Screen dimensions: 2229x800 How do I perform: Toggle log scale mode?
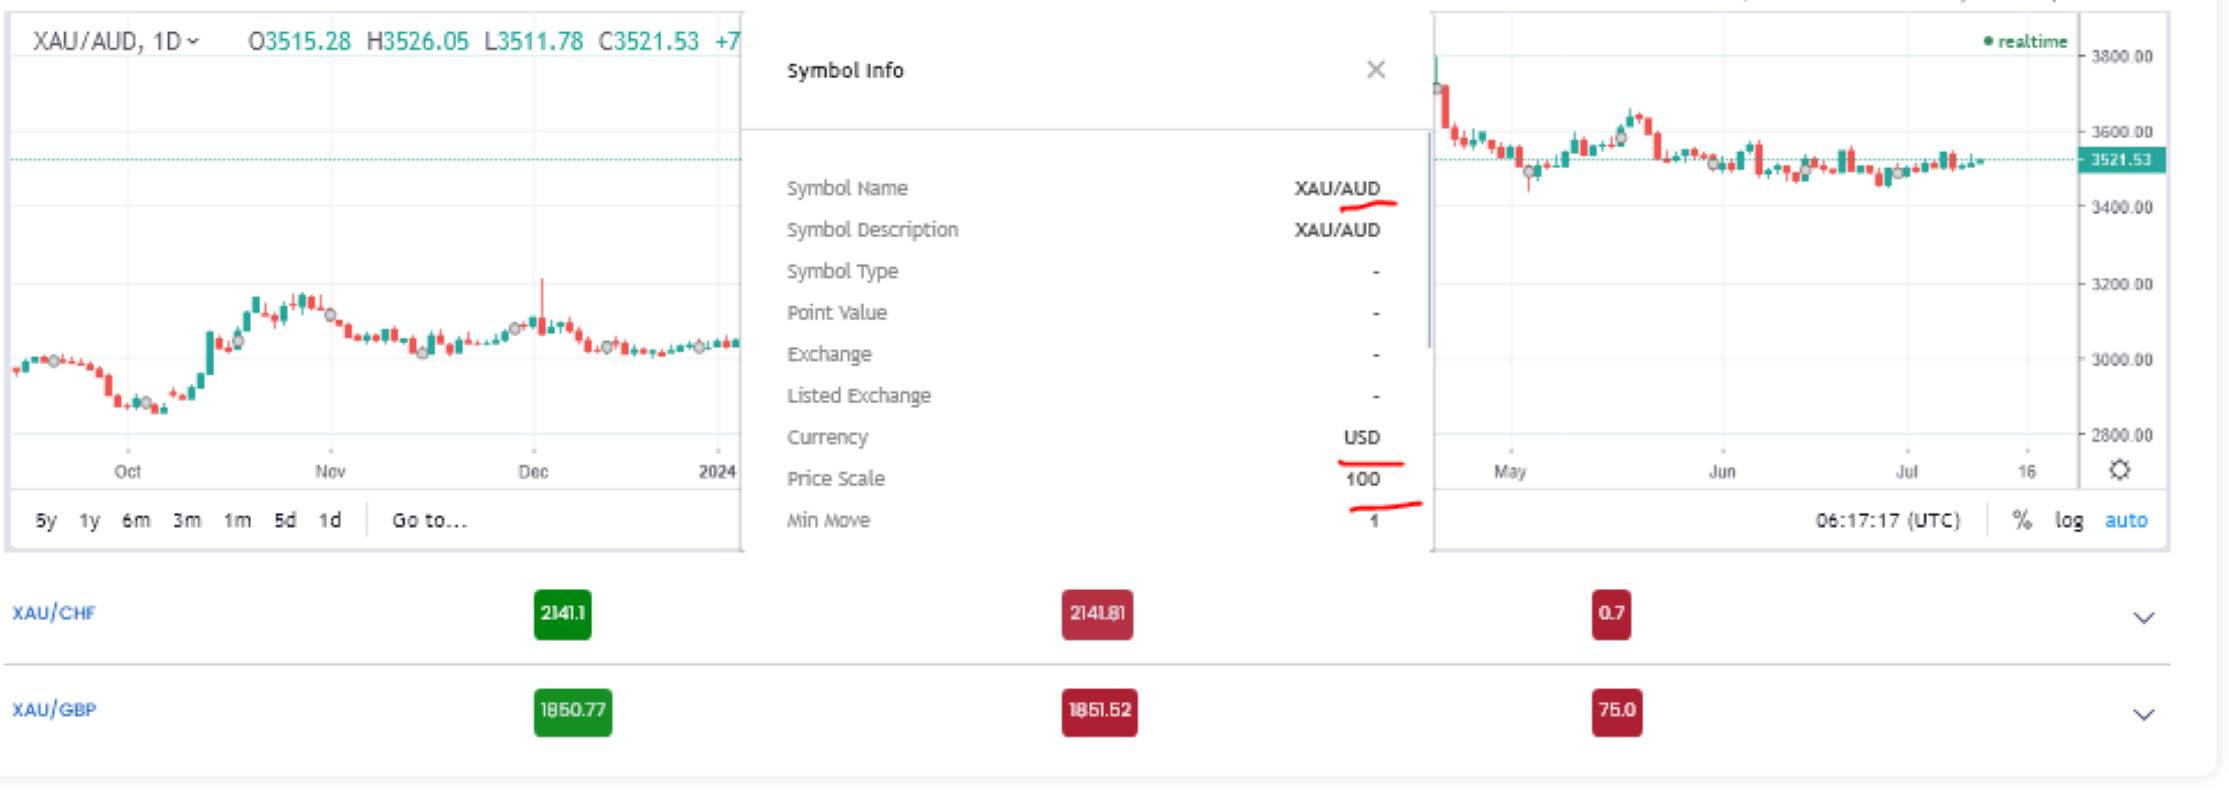tap(2069, 520)
